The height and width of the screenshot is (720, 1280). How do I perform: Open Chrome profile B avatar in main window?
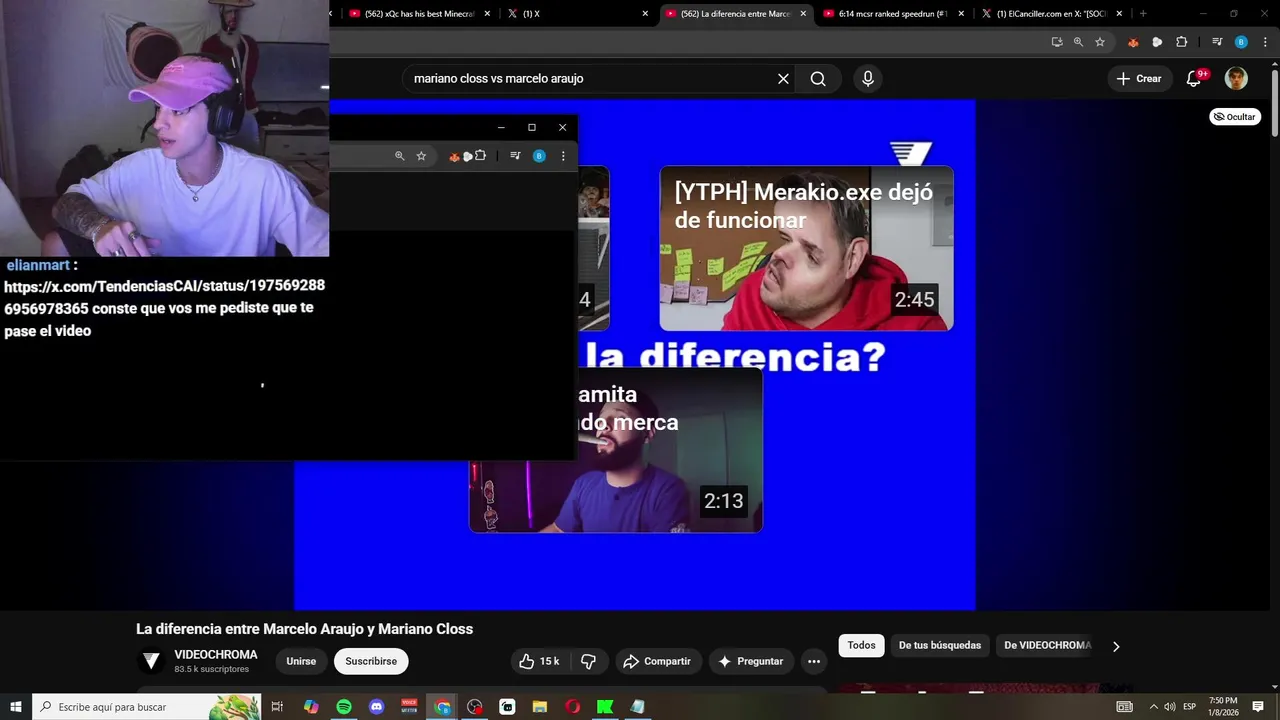pos(1241,42)
